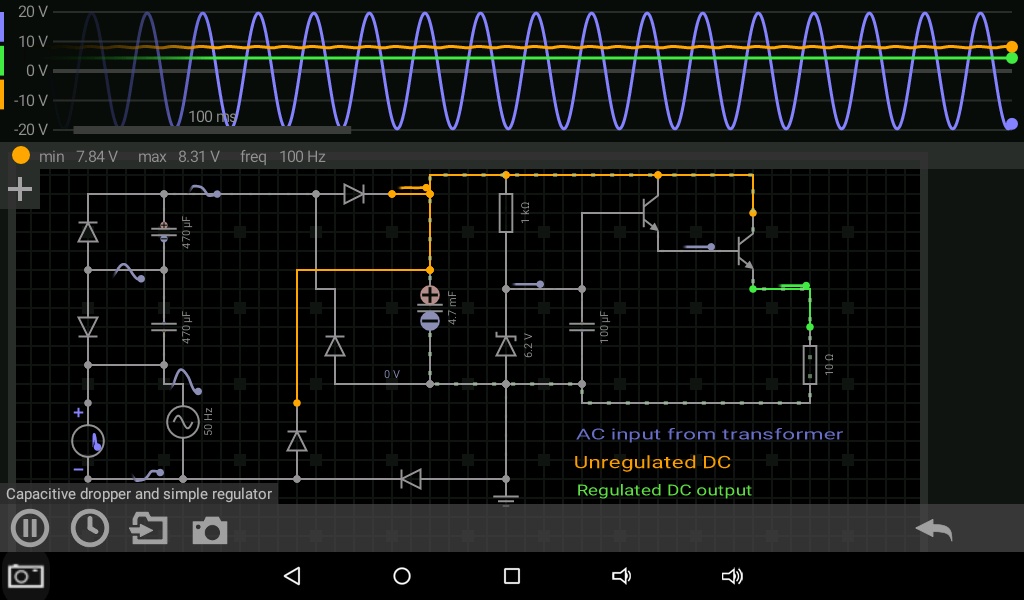Image resolution: width=1024 pixels, height=600 pixels.
Task: Select the 6.2 V zener diode
Action: click(x=506, y=345)
